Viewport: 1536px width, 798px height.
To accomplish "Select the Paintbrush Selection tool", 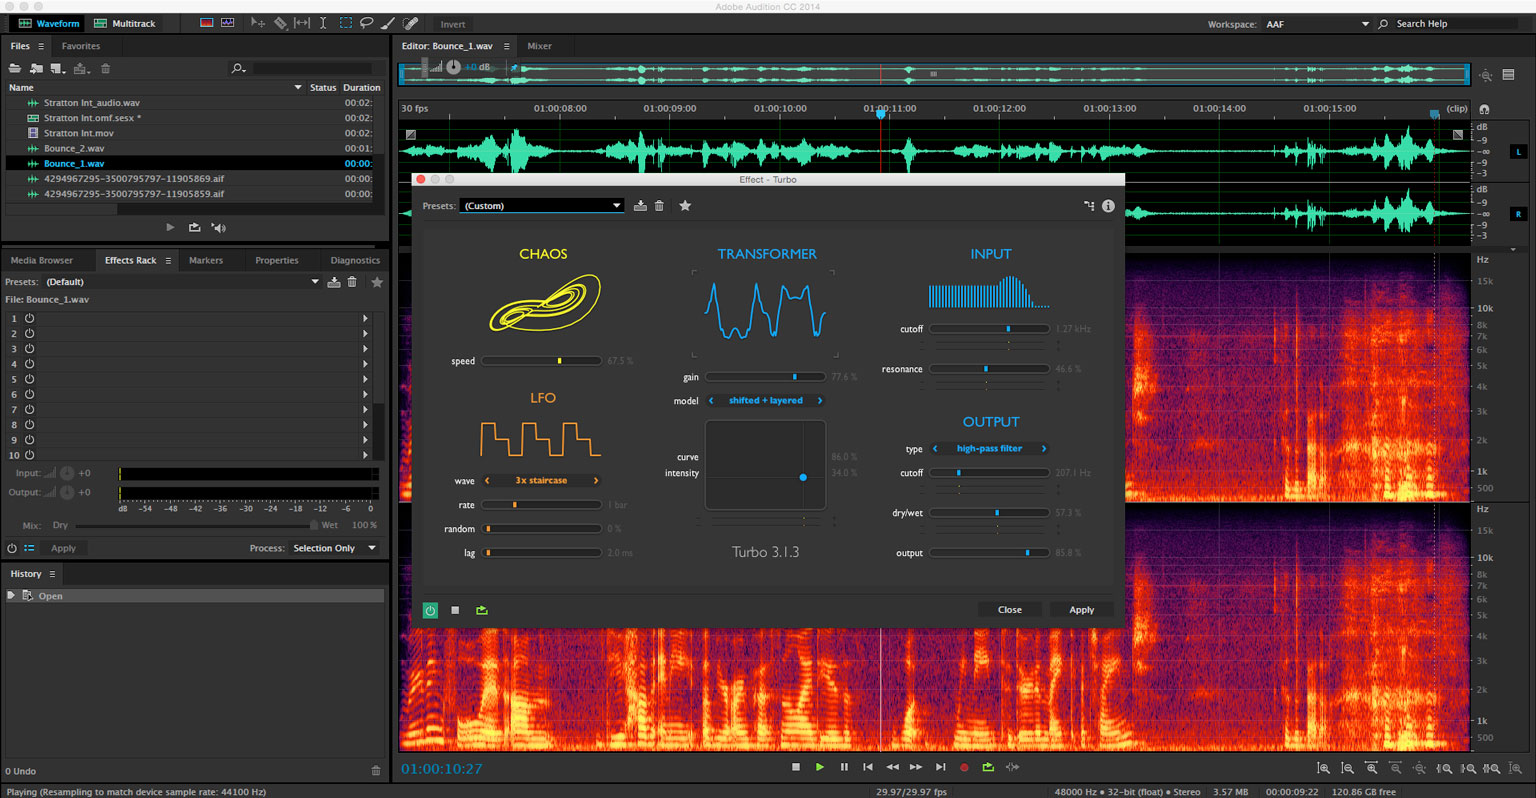I will click(x=388, y=23).
